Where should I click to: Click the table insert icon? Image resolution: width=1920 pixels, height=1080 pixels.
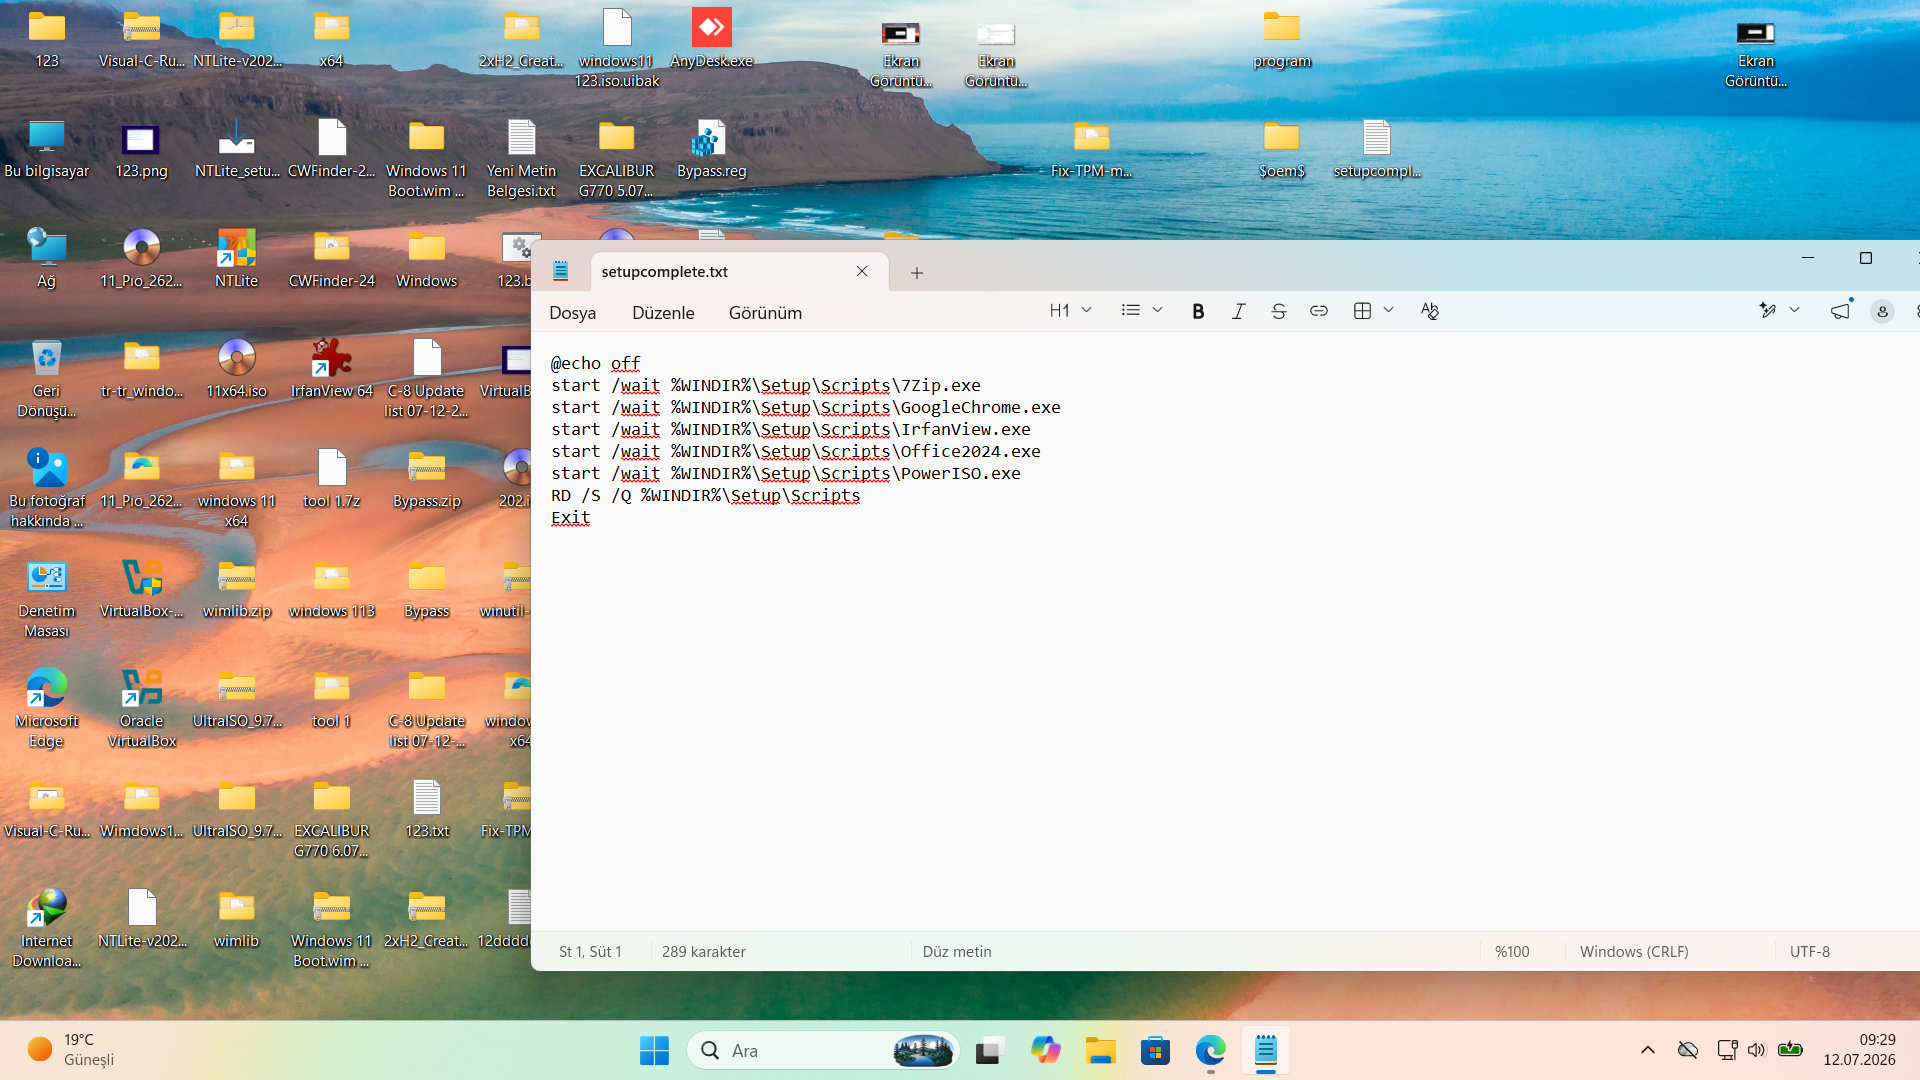tap(1362, 311)
